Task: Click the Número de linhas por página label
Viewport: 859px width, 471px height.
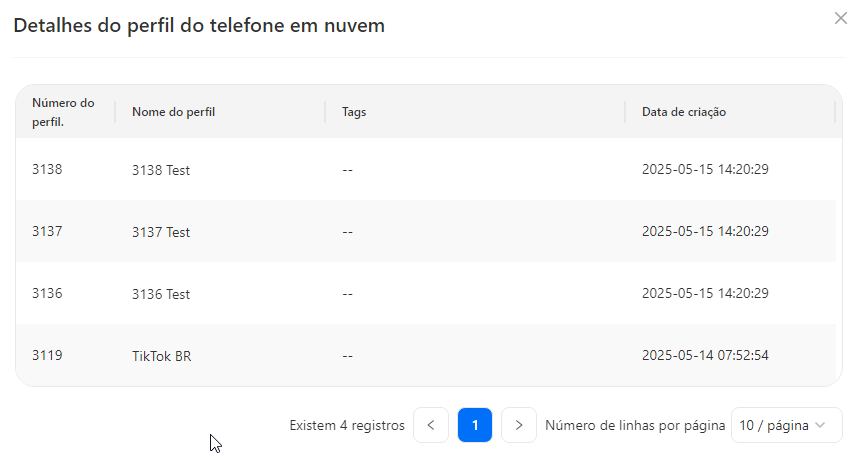Action: coord(635,426)
